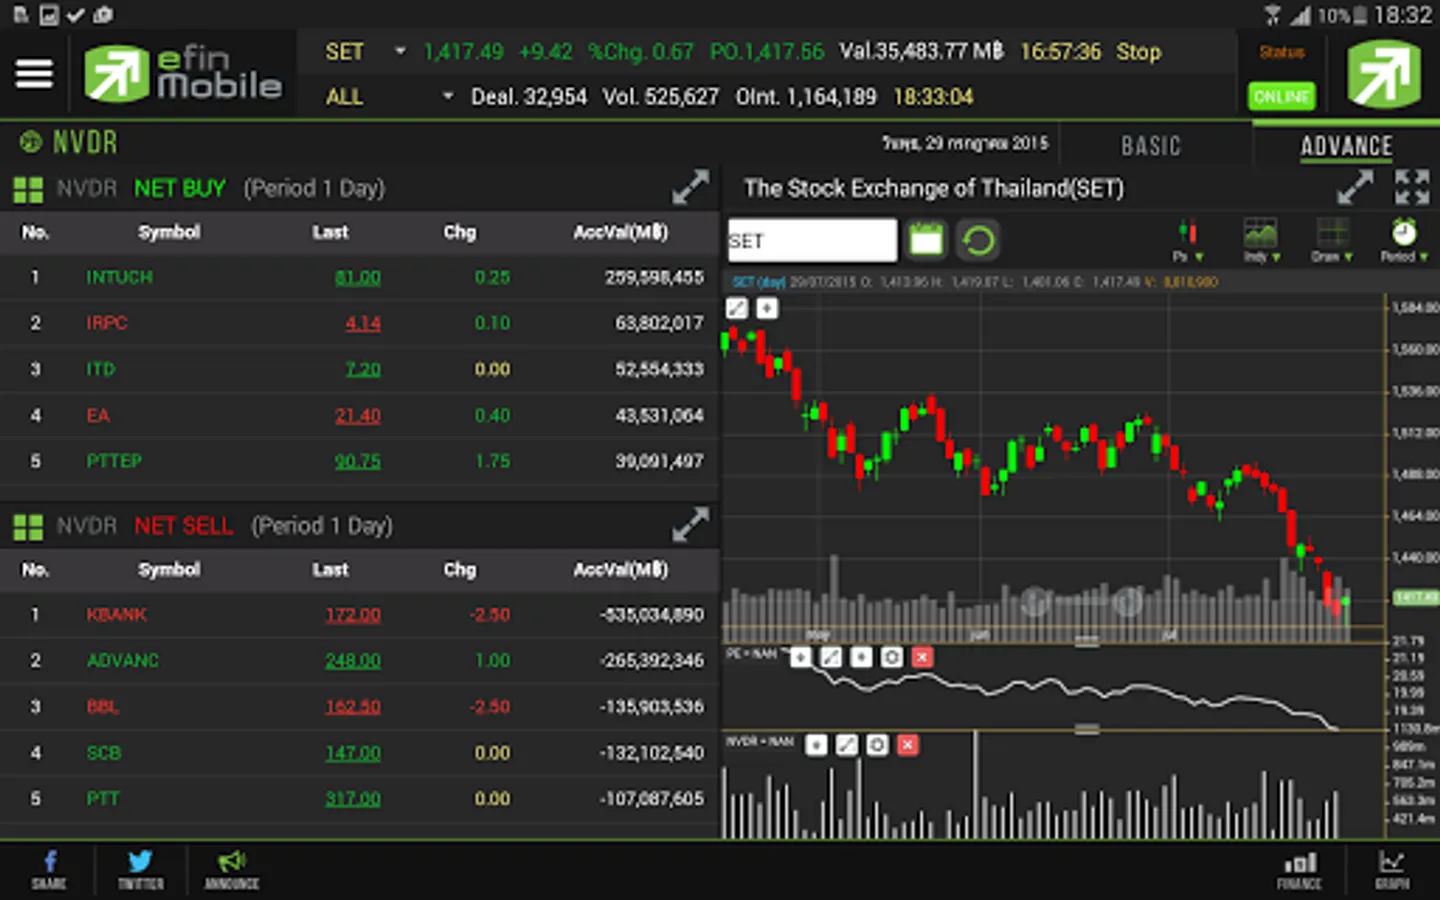The width and height of the screenshot is (1440, 900).
Task: Open PTT last price 317.00 link
Action: point(353,798)
